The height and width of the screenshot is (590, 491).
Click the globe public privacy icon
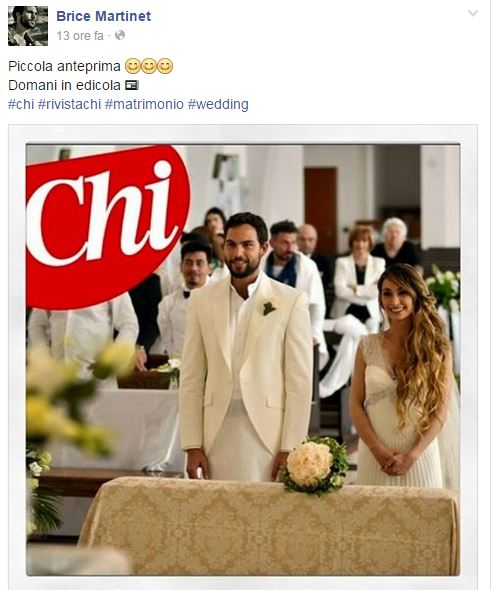coord(120,35)
